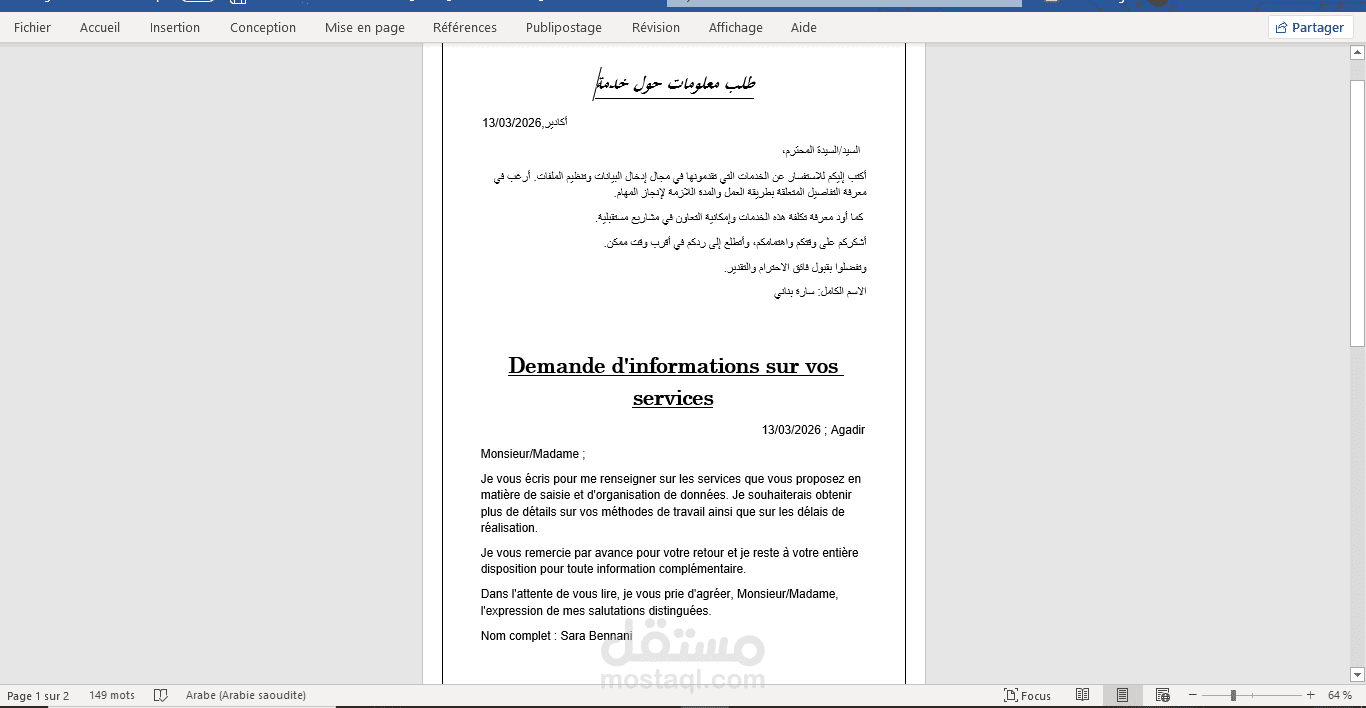
Task: Click the zoom out minus button
Action: 1193,695
